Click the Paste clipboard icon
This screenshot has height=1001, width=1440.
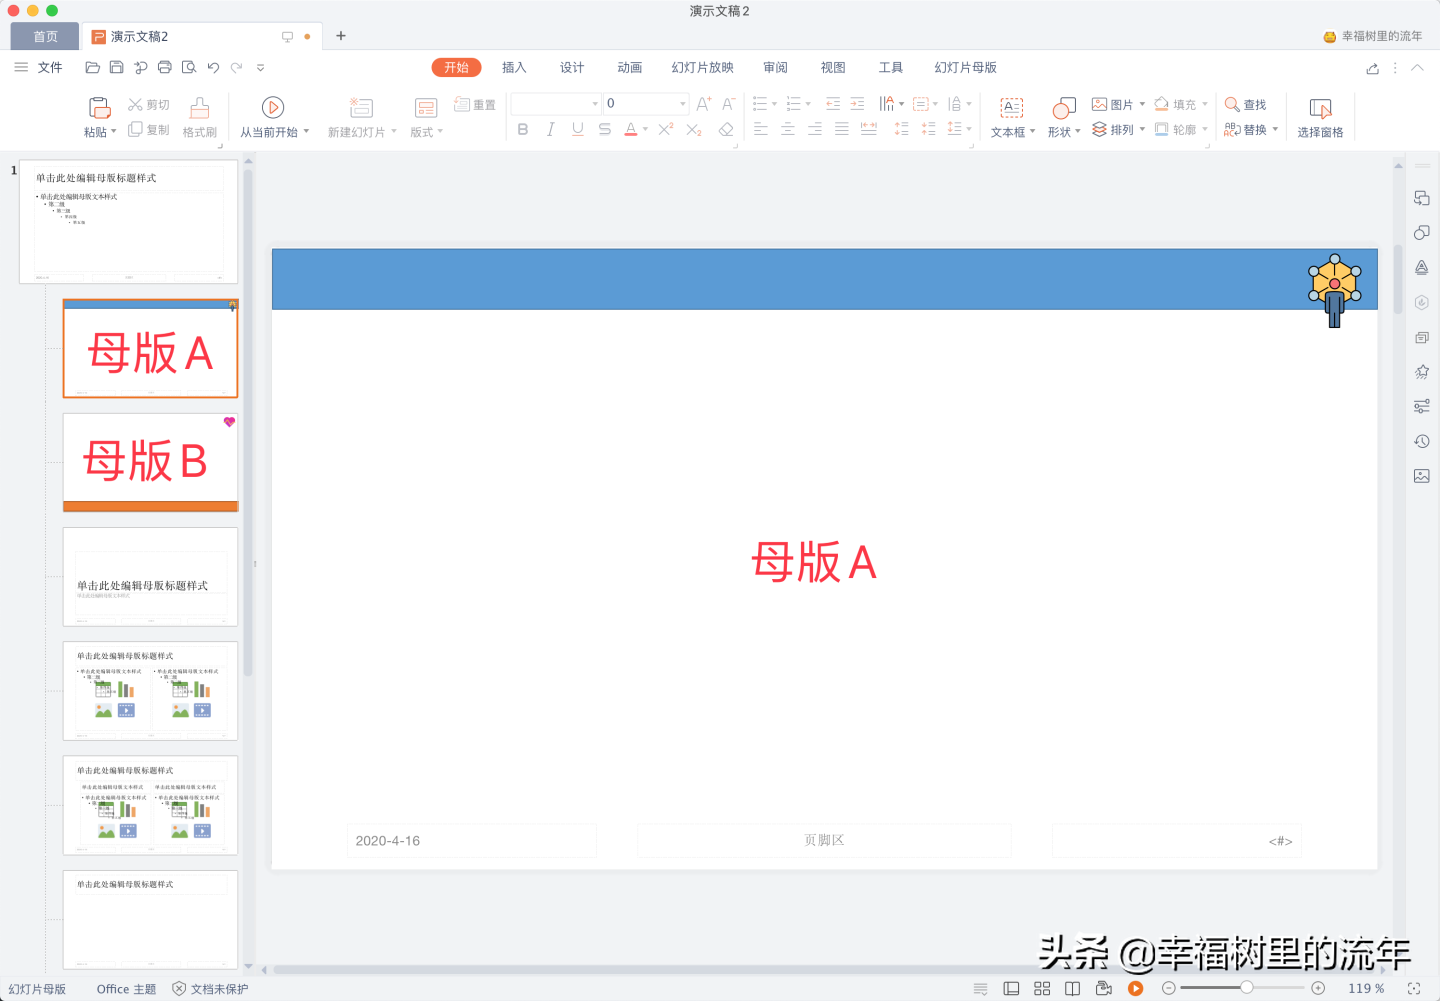click(99, 108)
